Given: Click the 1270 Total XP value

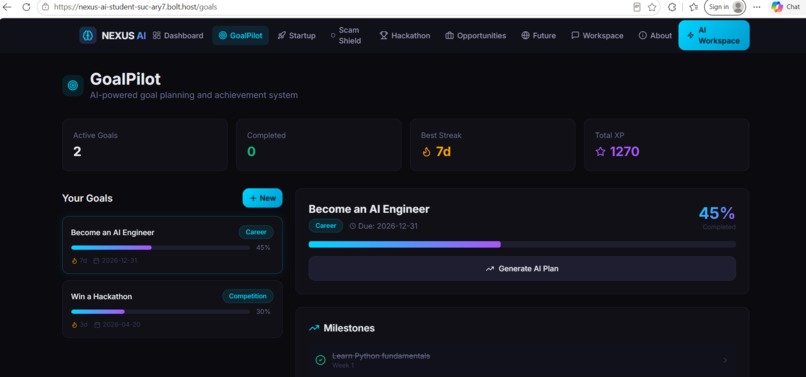Looking at the screenshot, I should [x=625, y=152].
